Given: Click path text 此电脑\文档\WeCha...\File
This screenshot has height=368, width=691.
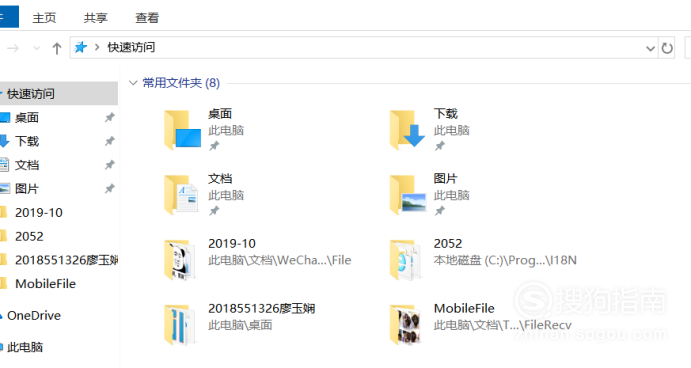Looking at the screenshot, I should click(280, 260).
